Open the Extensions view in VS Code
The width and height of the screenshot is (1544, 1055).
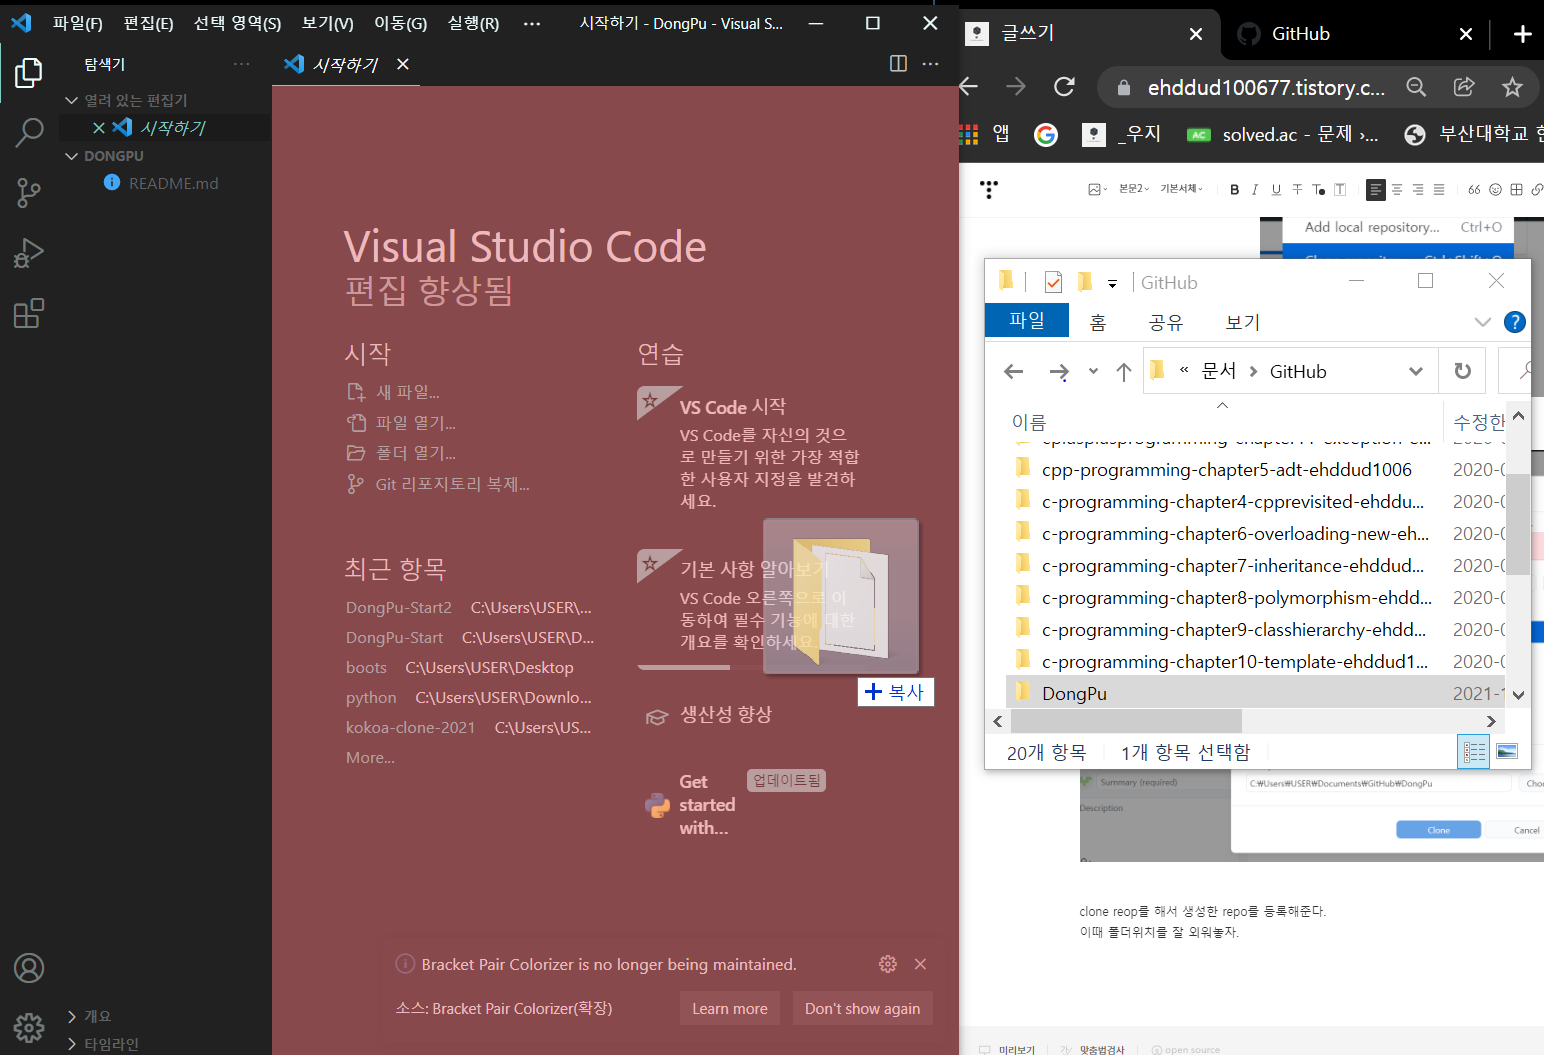coord(29,313)
